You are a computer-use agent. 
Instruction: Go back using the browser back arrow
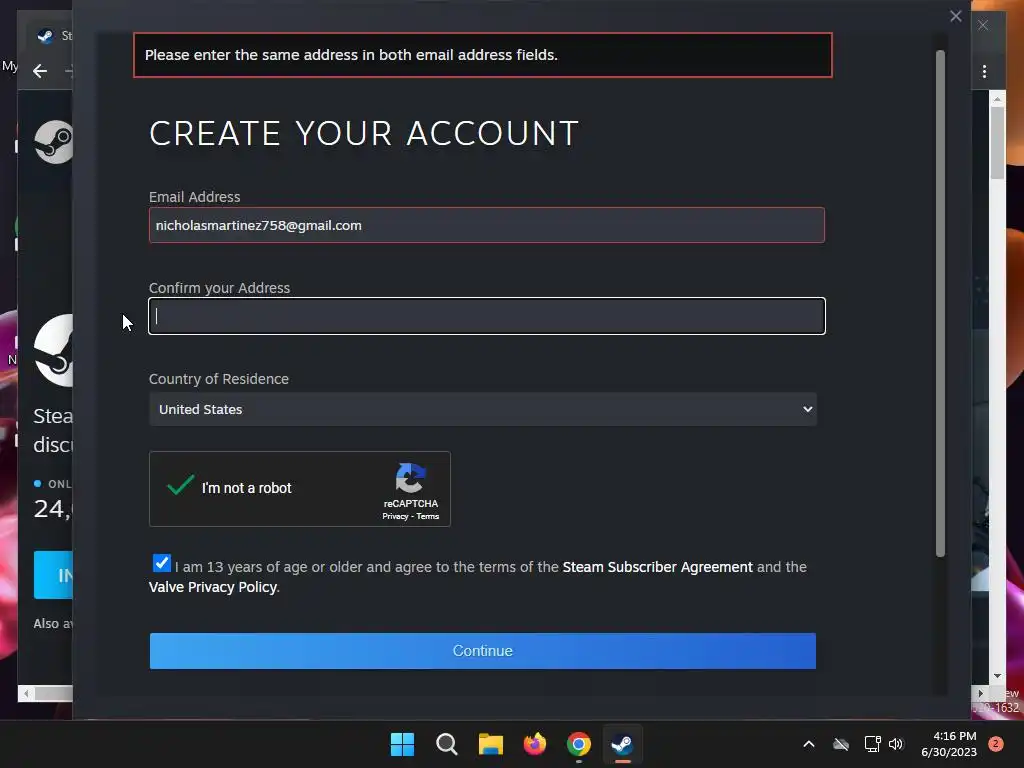click(x=40, y=71)
